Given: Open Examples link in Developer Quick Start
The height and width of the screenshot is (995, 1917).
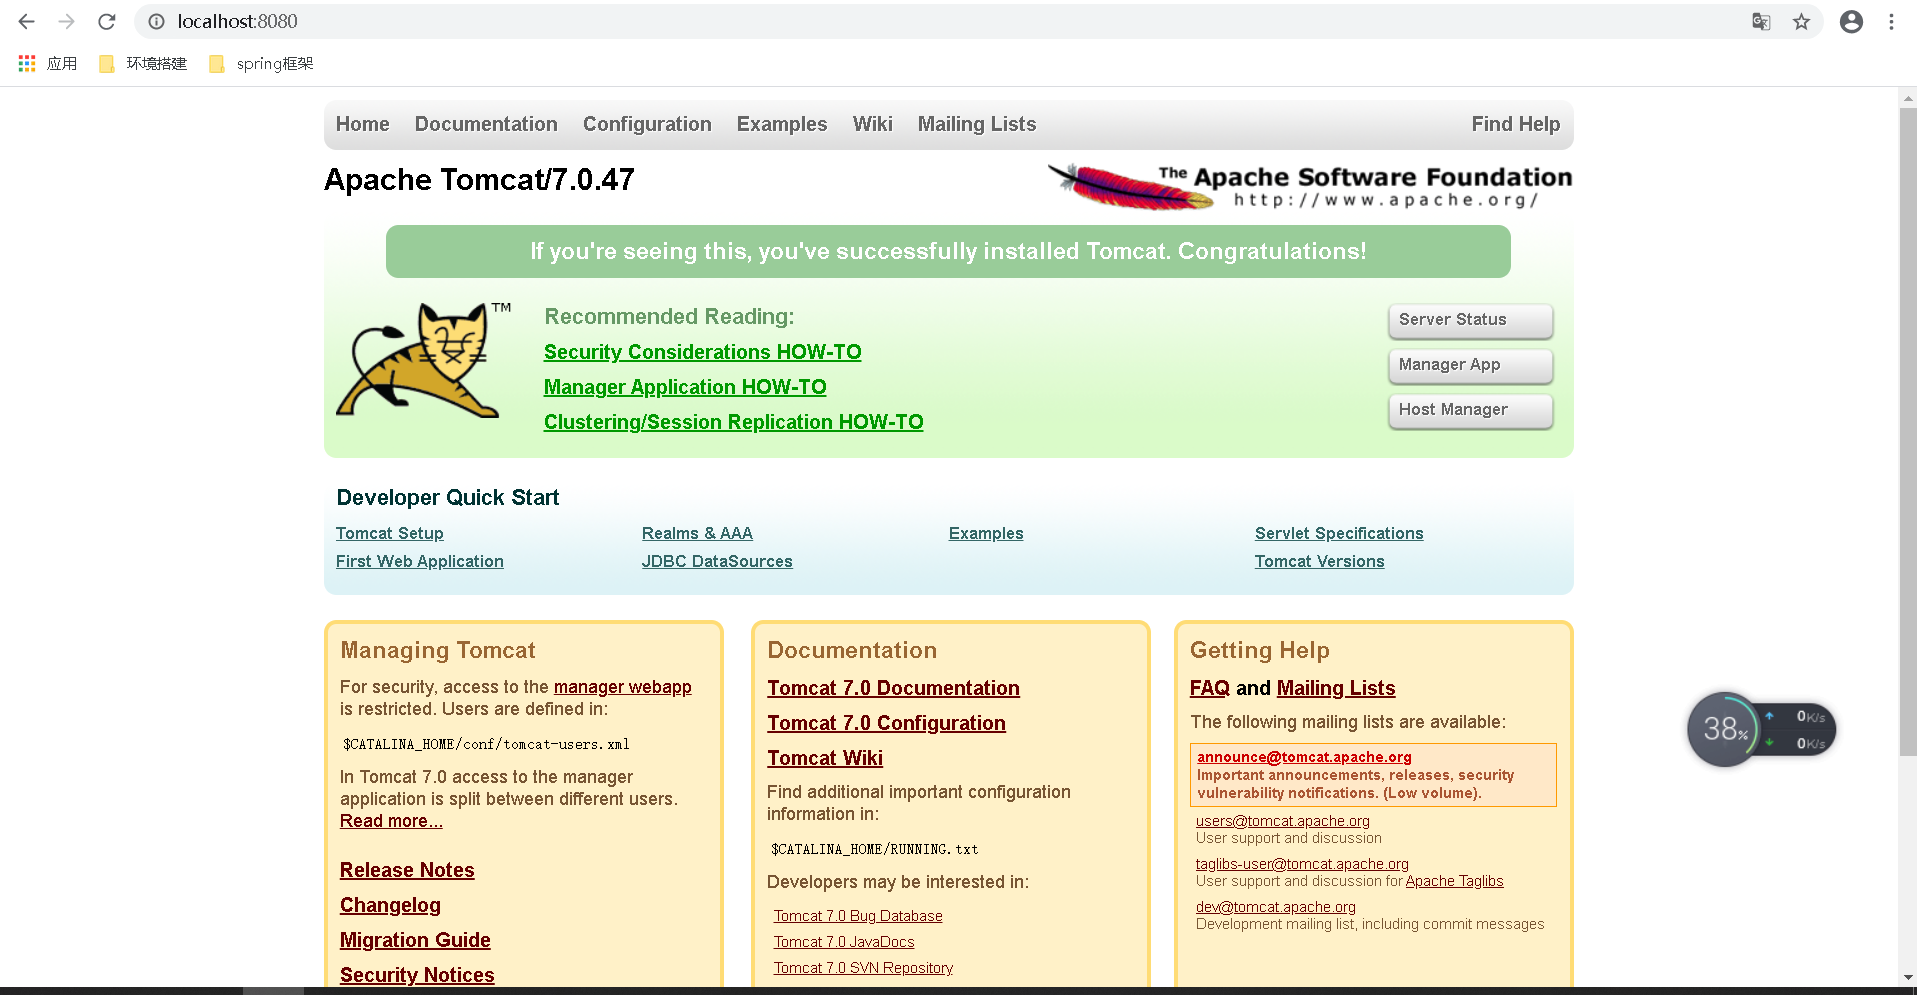Looking at the screenshot, I should [x=985, y=534].
